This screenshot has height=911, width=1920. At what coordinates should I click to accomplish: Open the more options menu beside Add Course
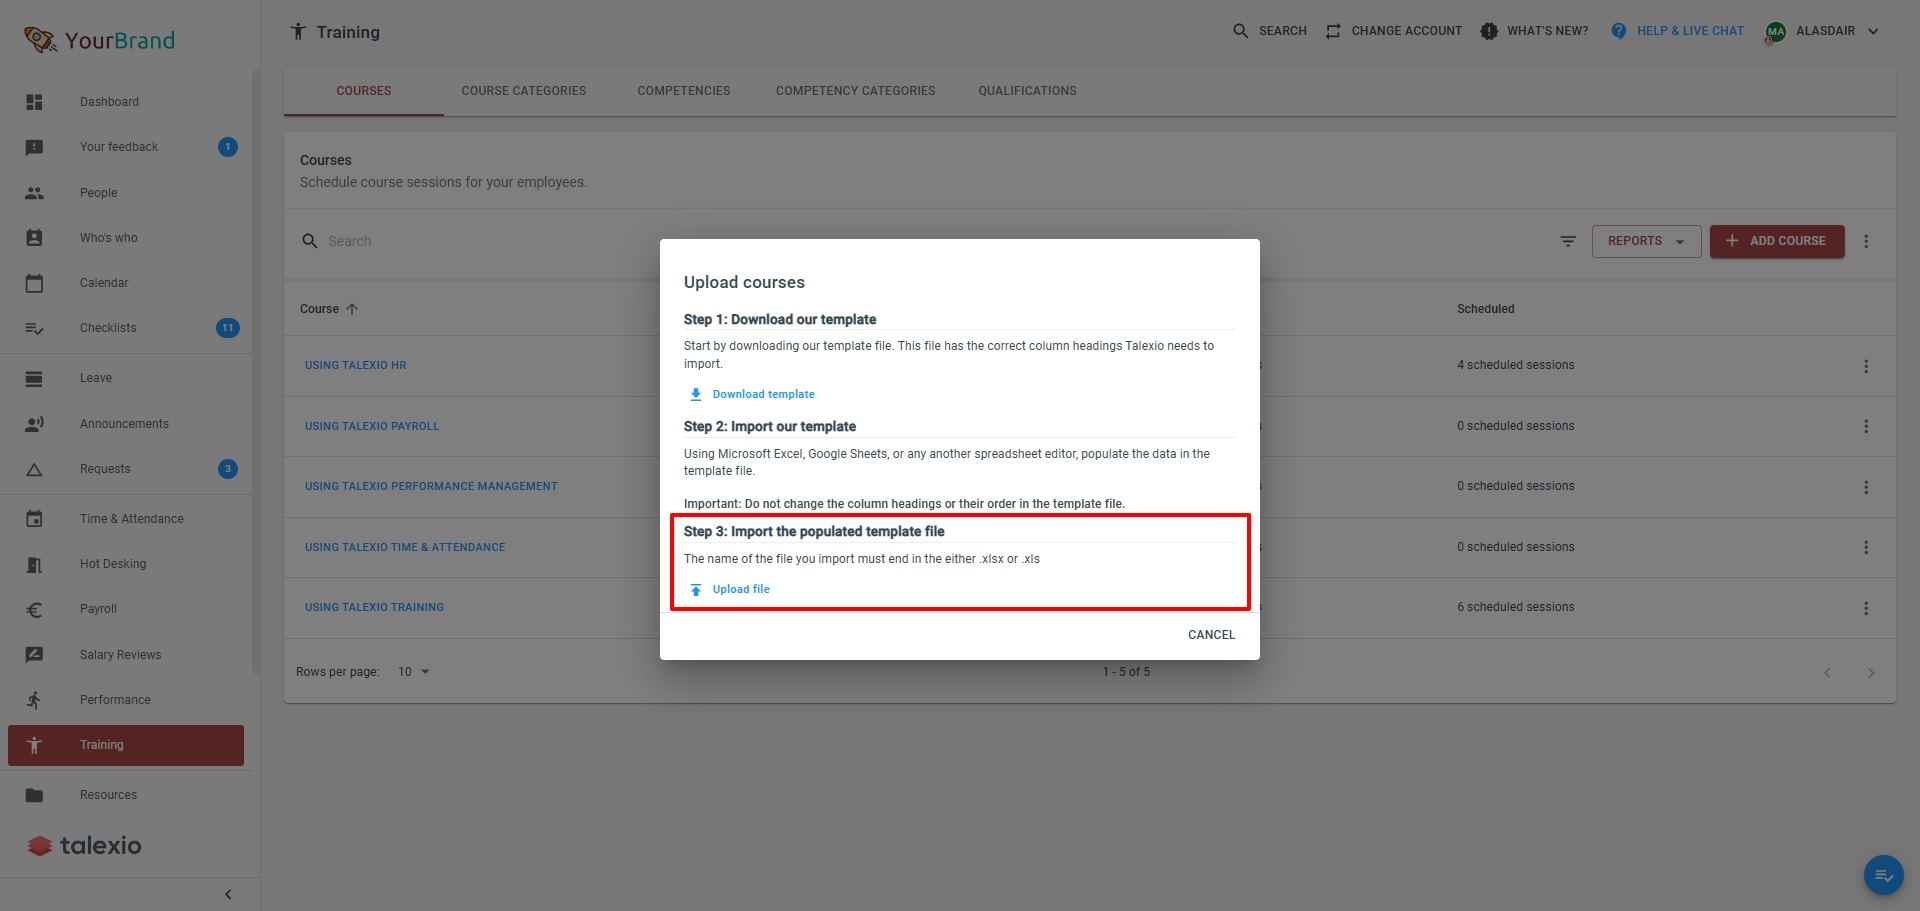point(1866,241)
